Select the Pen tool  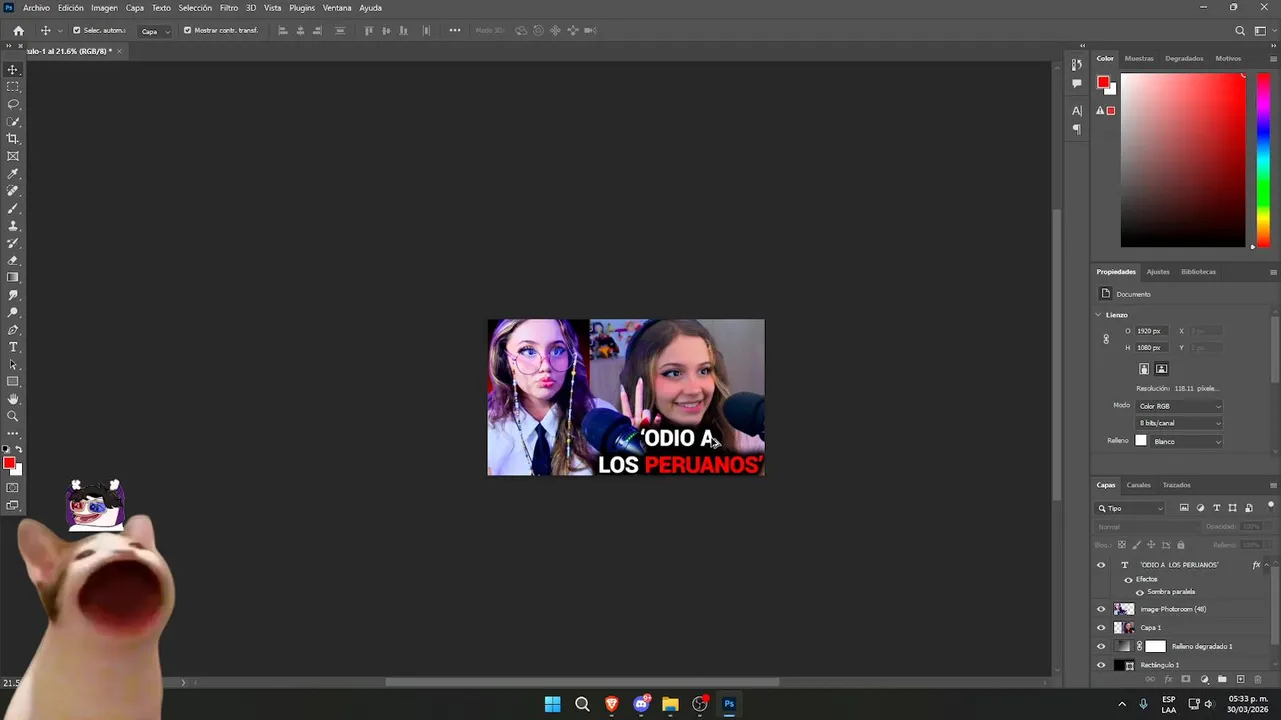(13, 330)
